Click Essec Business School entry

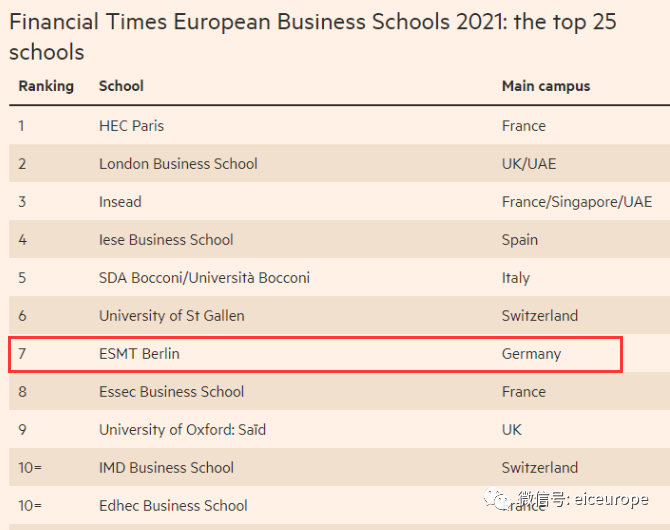click(171, 392)
